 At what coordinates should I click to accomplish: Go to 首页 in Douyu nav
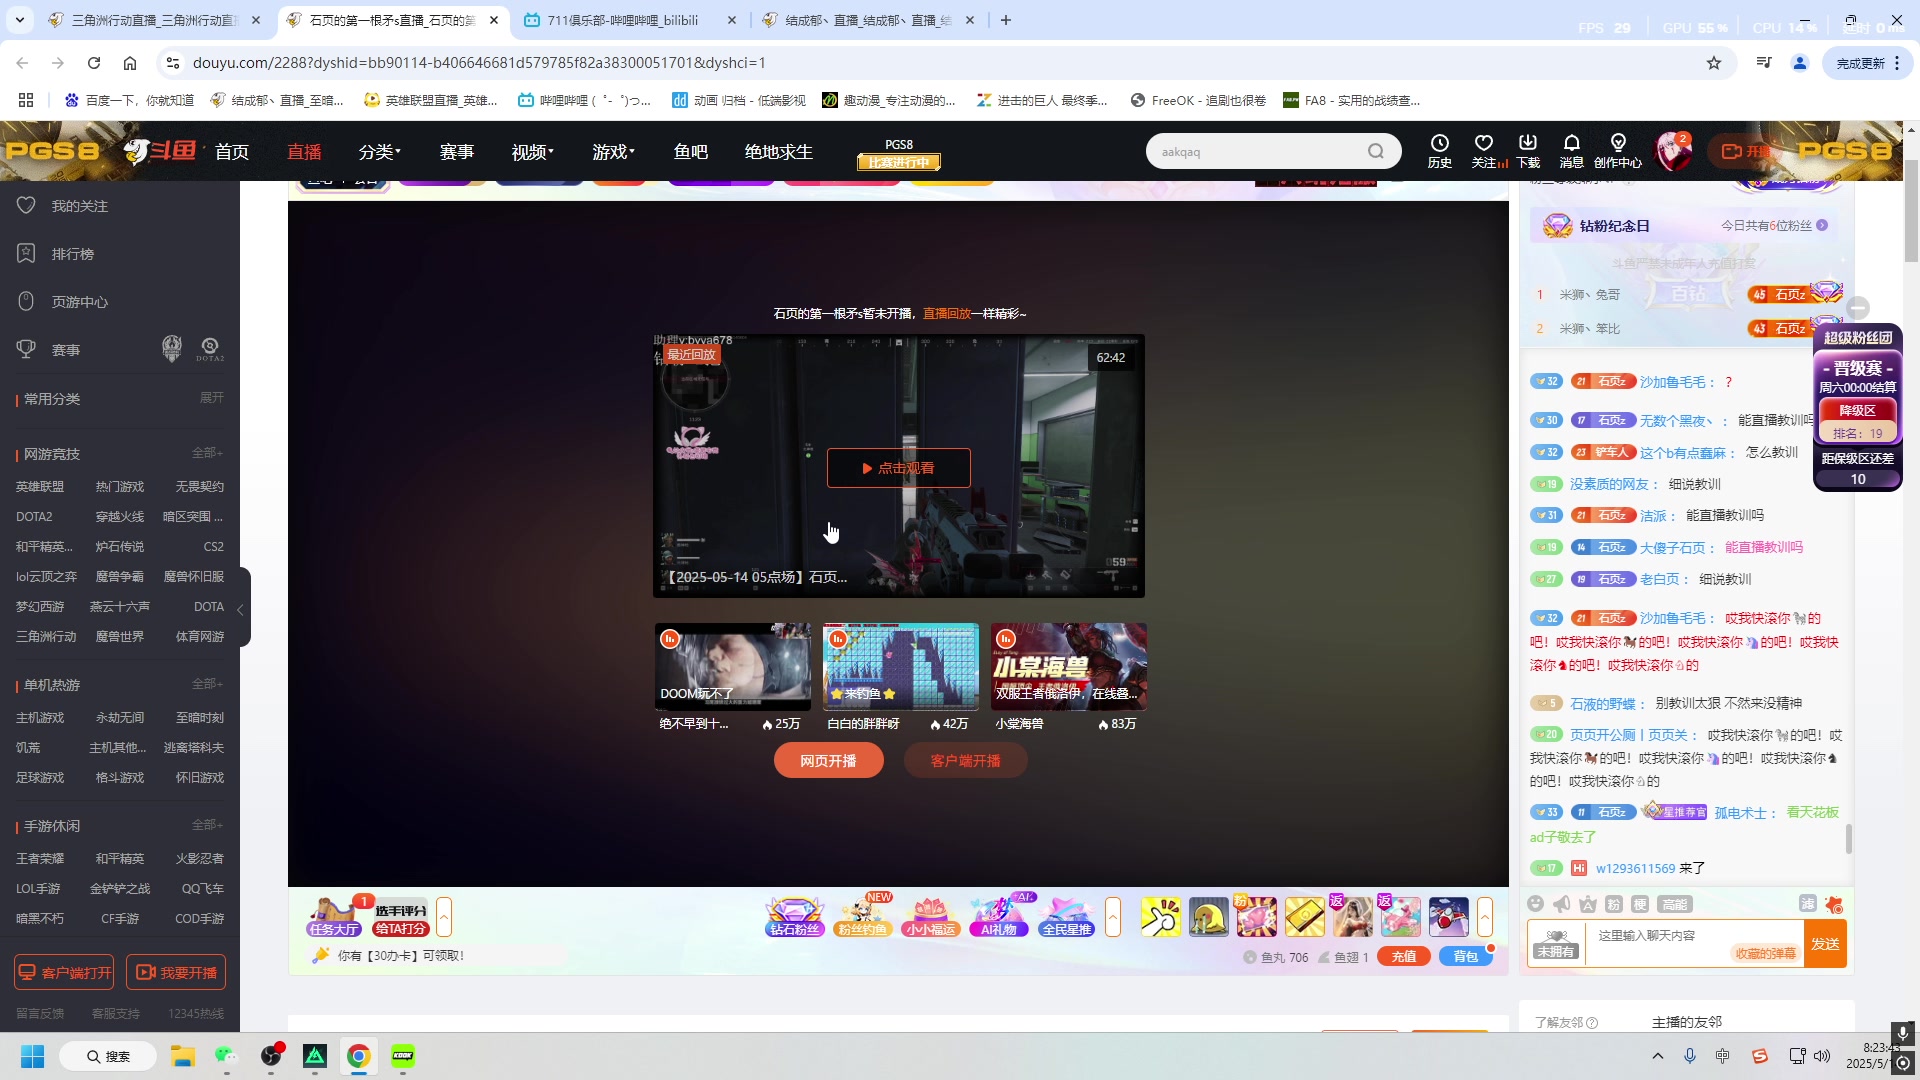[x=232, y=152]
